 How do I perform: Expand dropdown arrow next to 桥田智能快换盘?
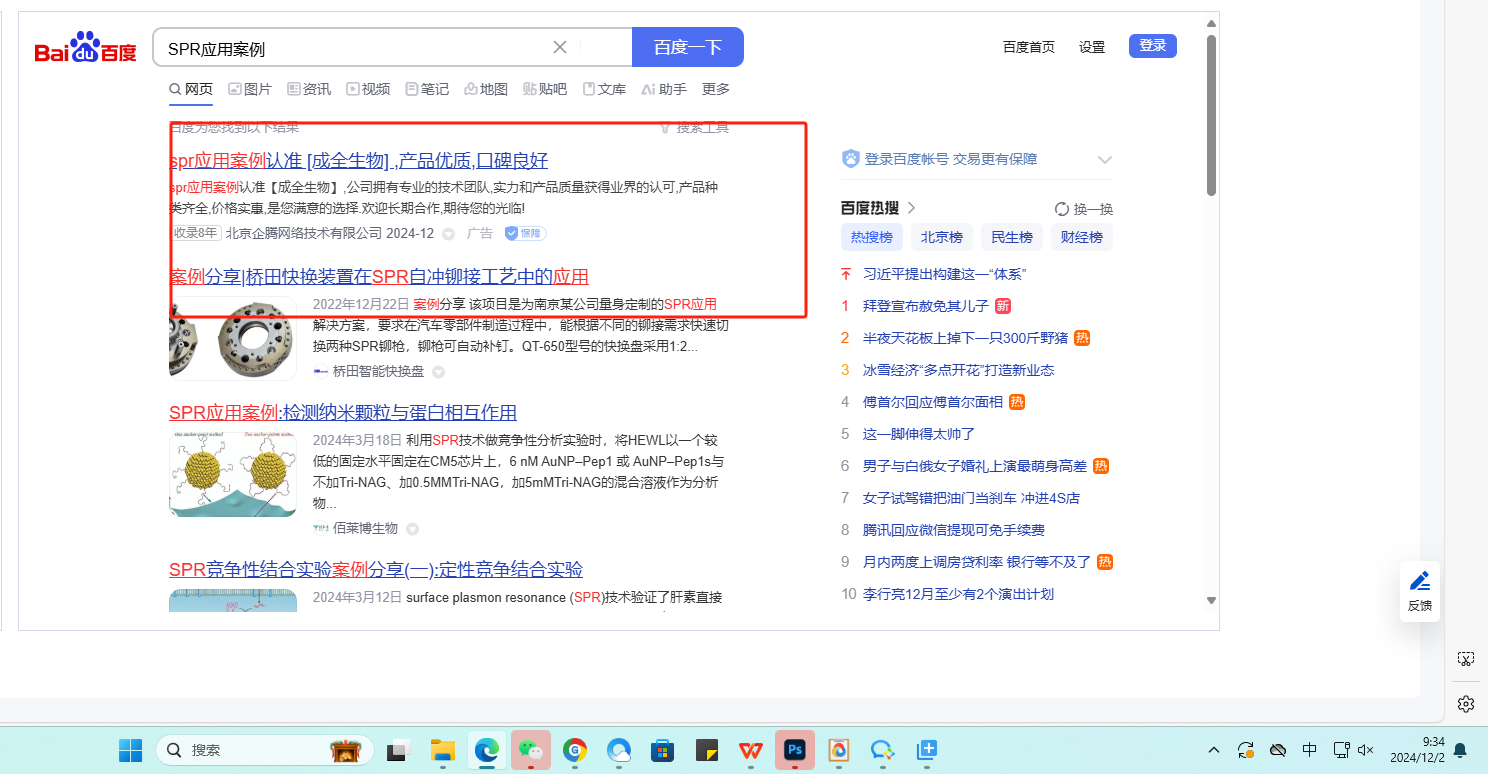[438, 372]
